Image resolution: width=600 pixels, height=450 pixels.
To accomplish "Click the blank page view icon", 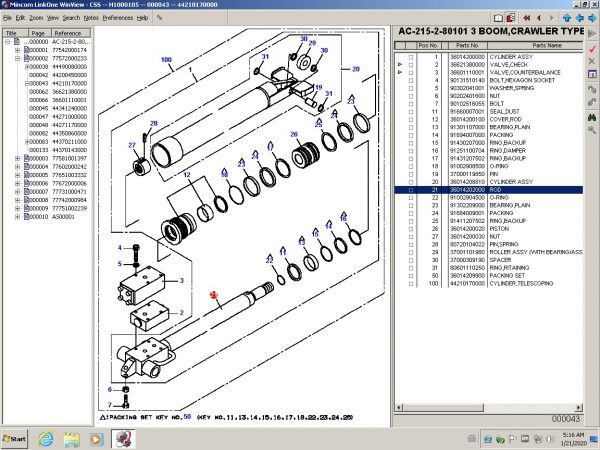I will [498, 18].
